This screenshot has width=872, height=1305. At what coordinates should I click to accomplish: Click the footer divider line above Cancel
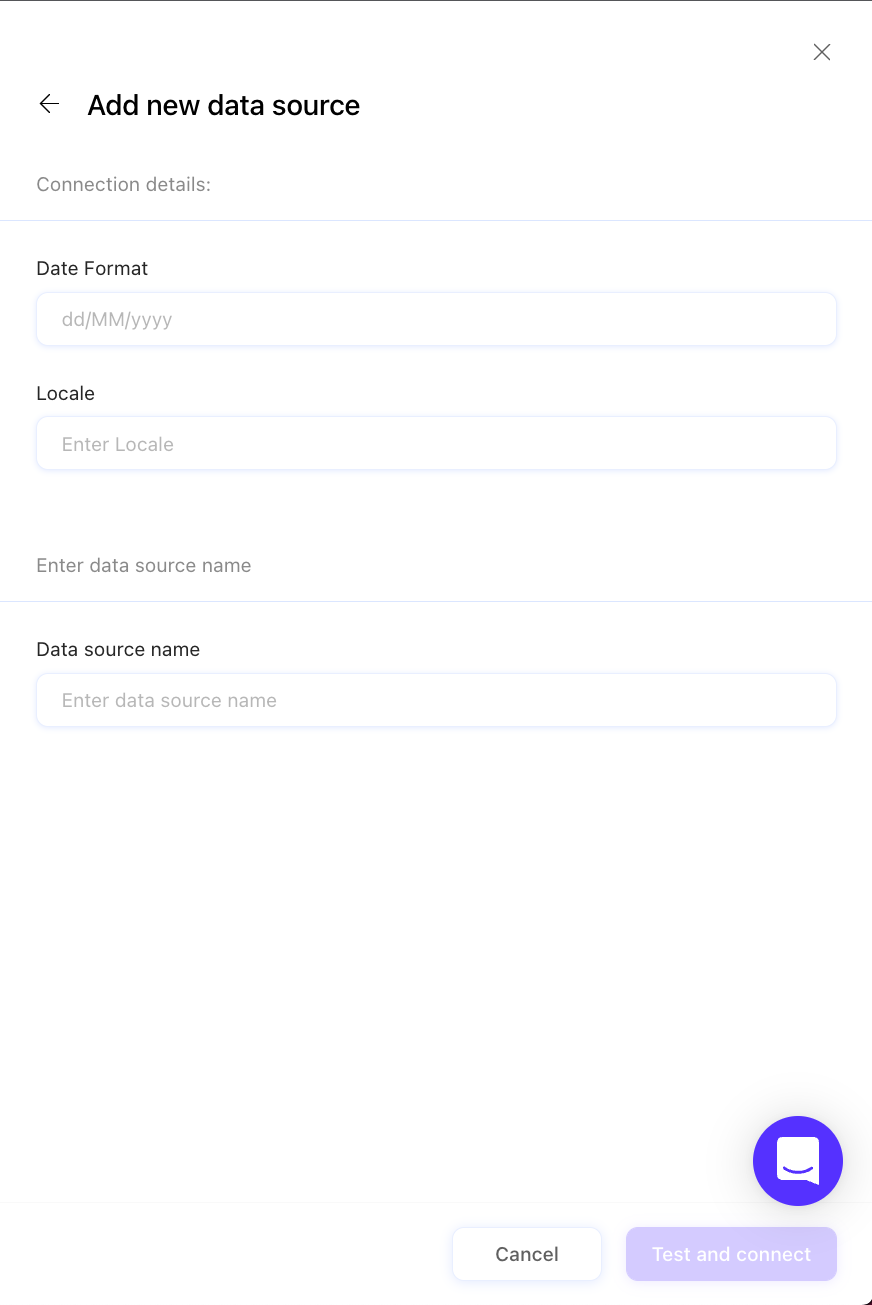tap(300, 1202)
